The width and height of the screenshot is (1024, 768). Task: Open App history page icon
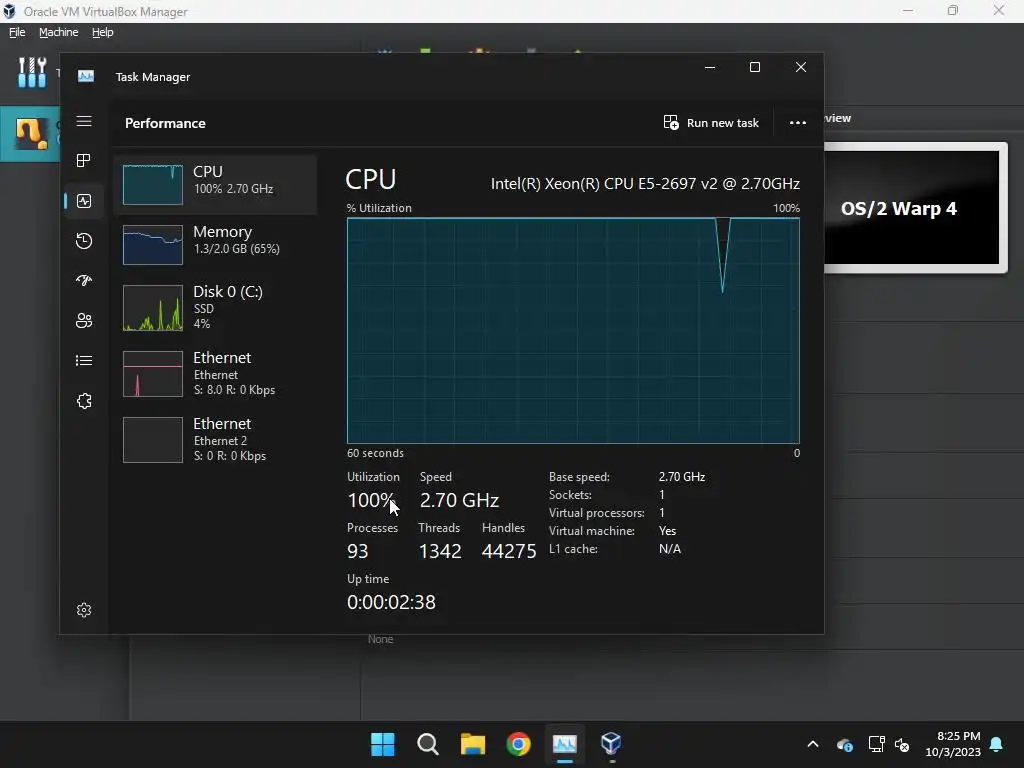click(84, 241)
